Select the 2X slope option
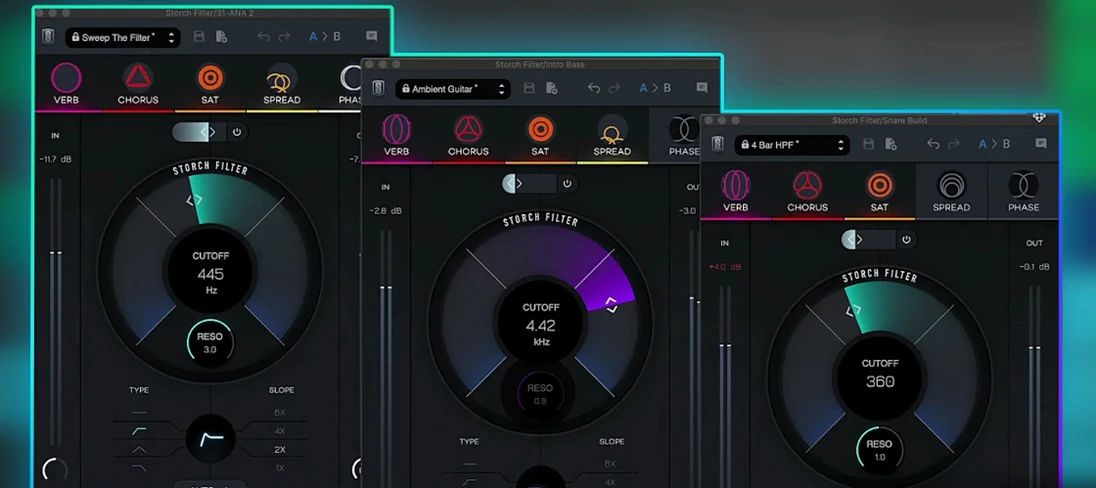Screen dimensions: 1096x488 tap(280, 450)
